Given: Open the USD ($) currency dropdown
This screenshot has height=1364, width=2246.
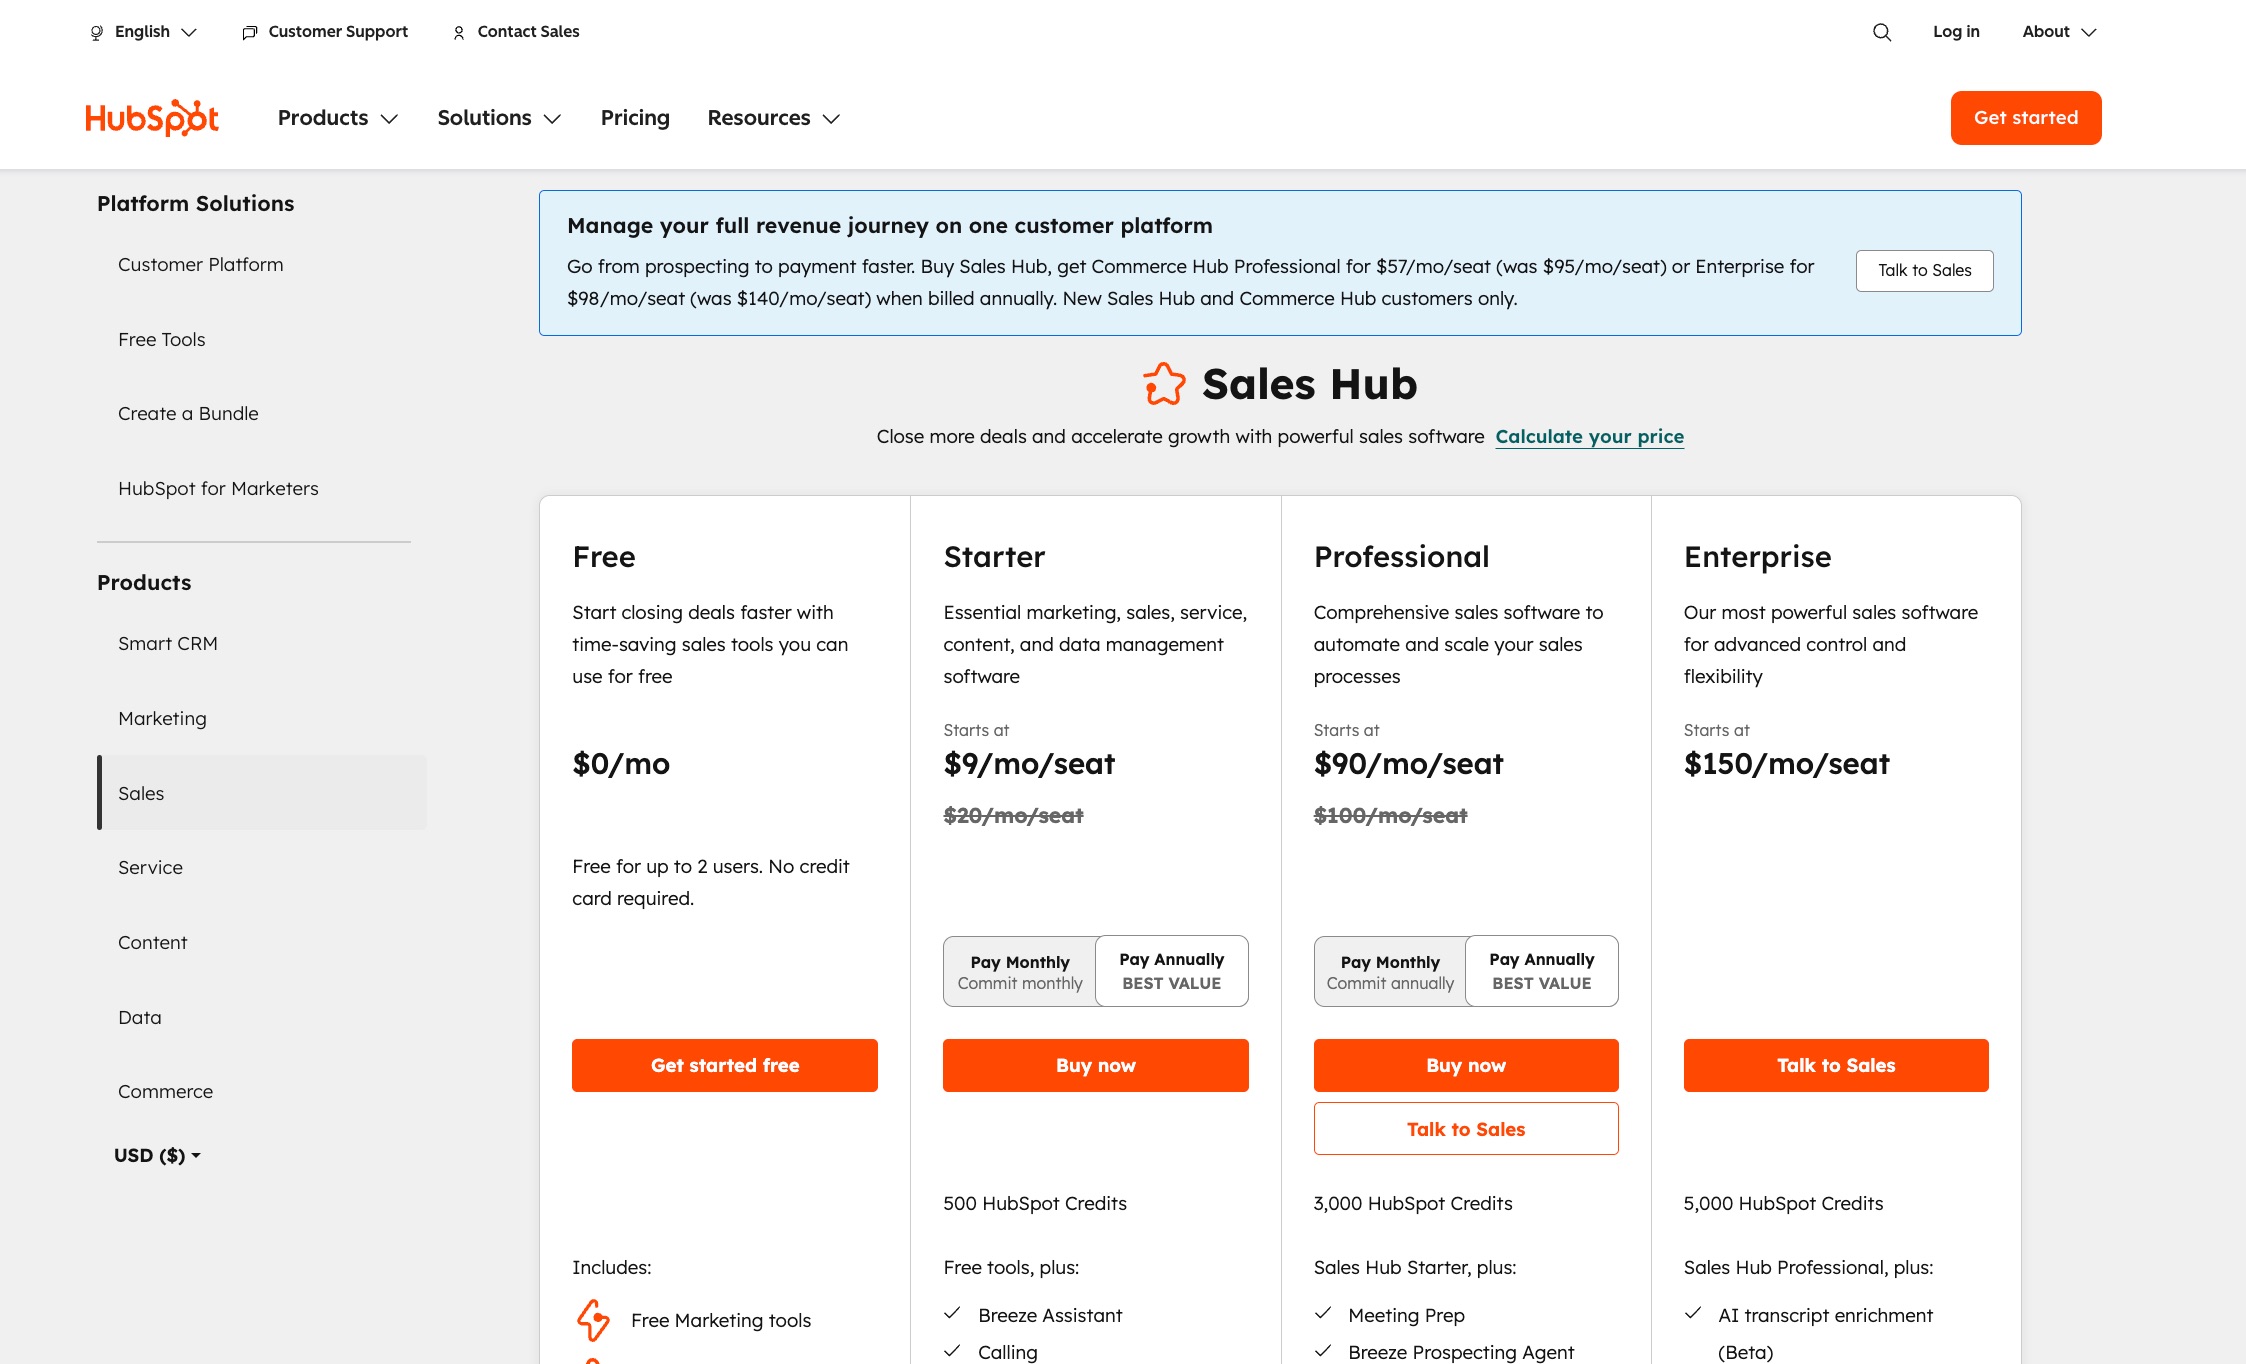Looking at the screenshot, I should tap(155, 1155).
